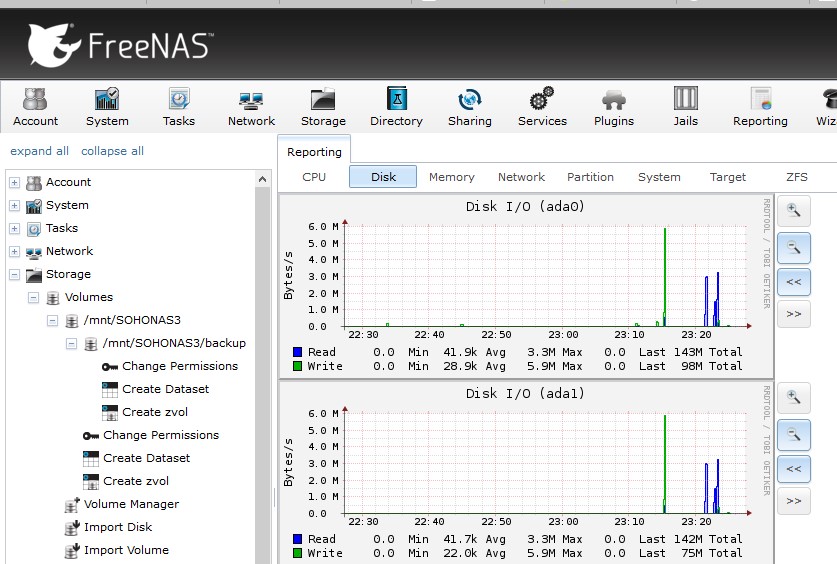Click Change Permissions key icon under backup
The height and width of the screenshot is (564, 837).
click(x=110, y=367)
